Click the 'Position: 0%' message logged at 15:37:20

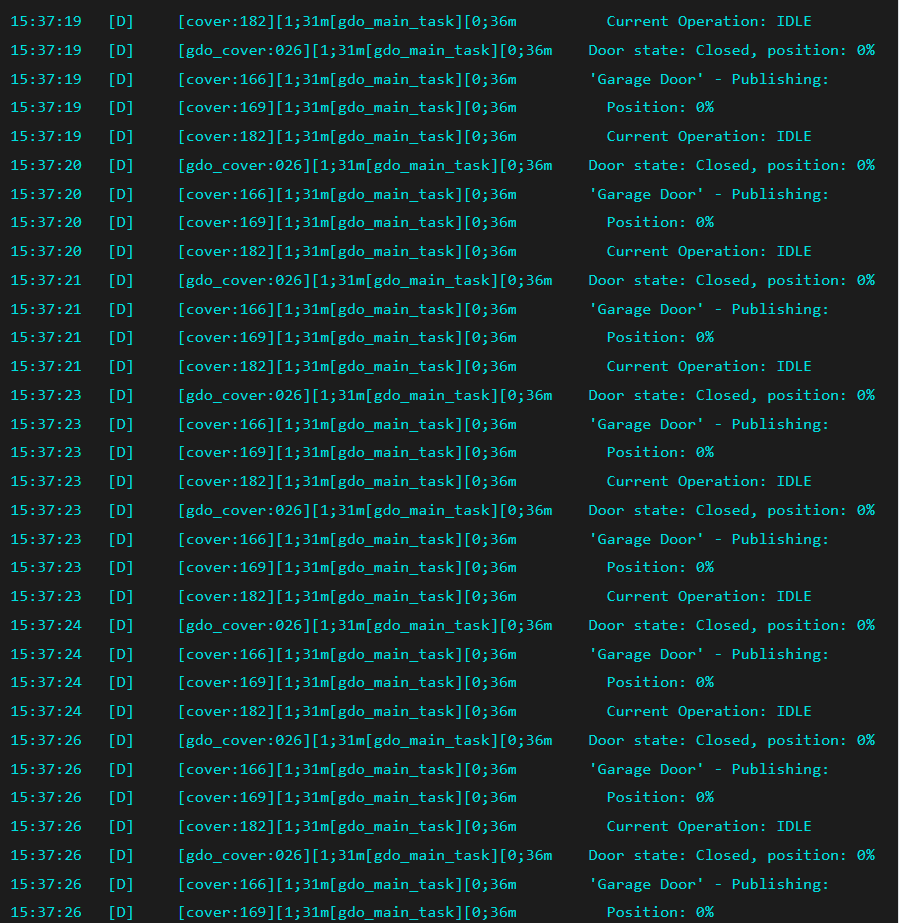pos(660,223)
